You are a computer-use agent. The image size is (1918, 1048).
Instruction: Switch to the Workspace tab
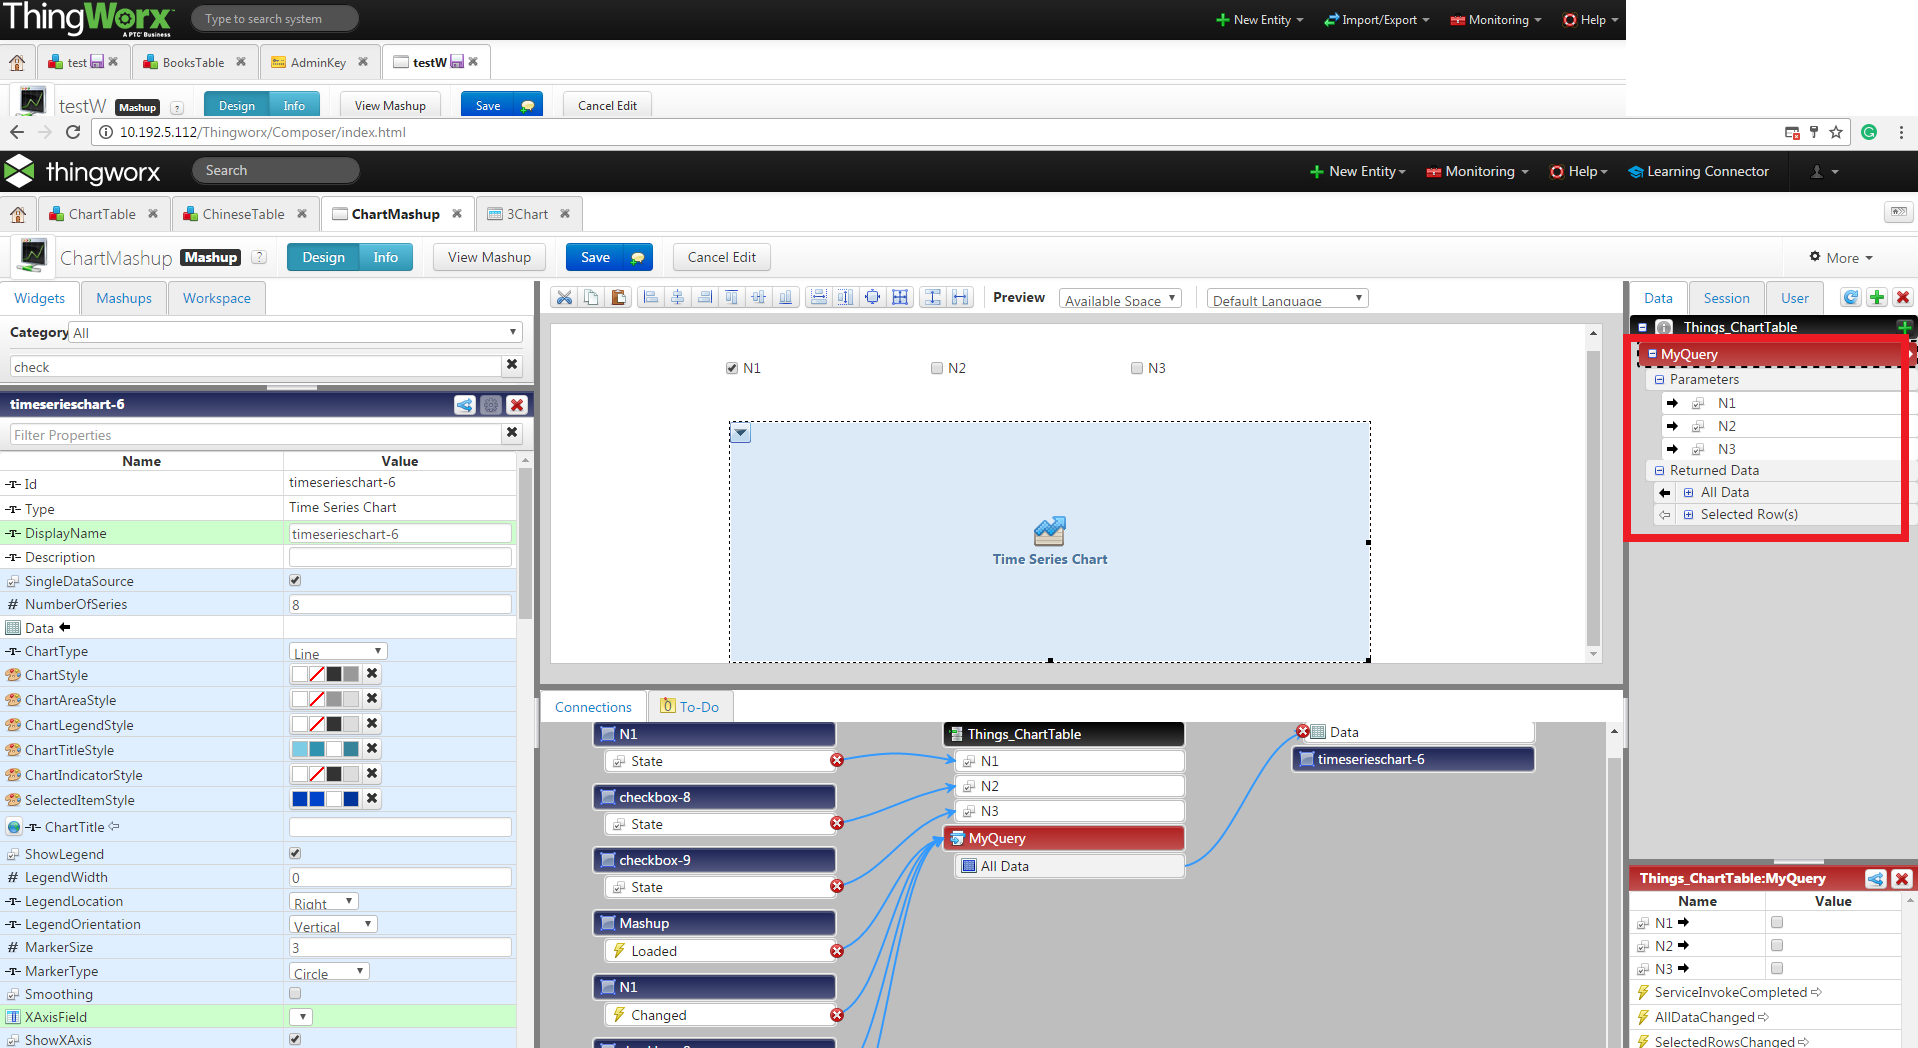(217, 298)
